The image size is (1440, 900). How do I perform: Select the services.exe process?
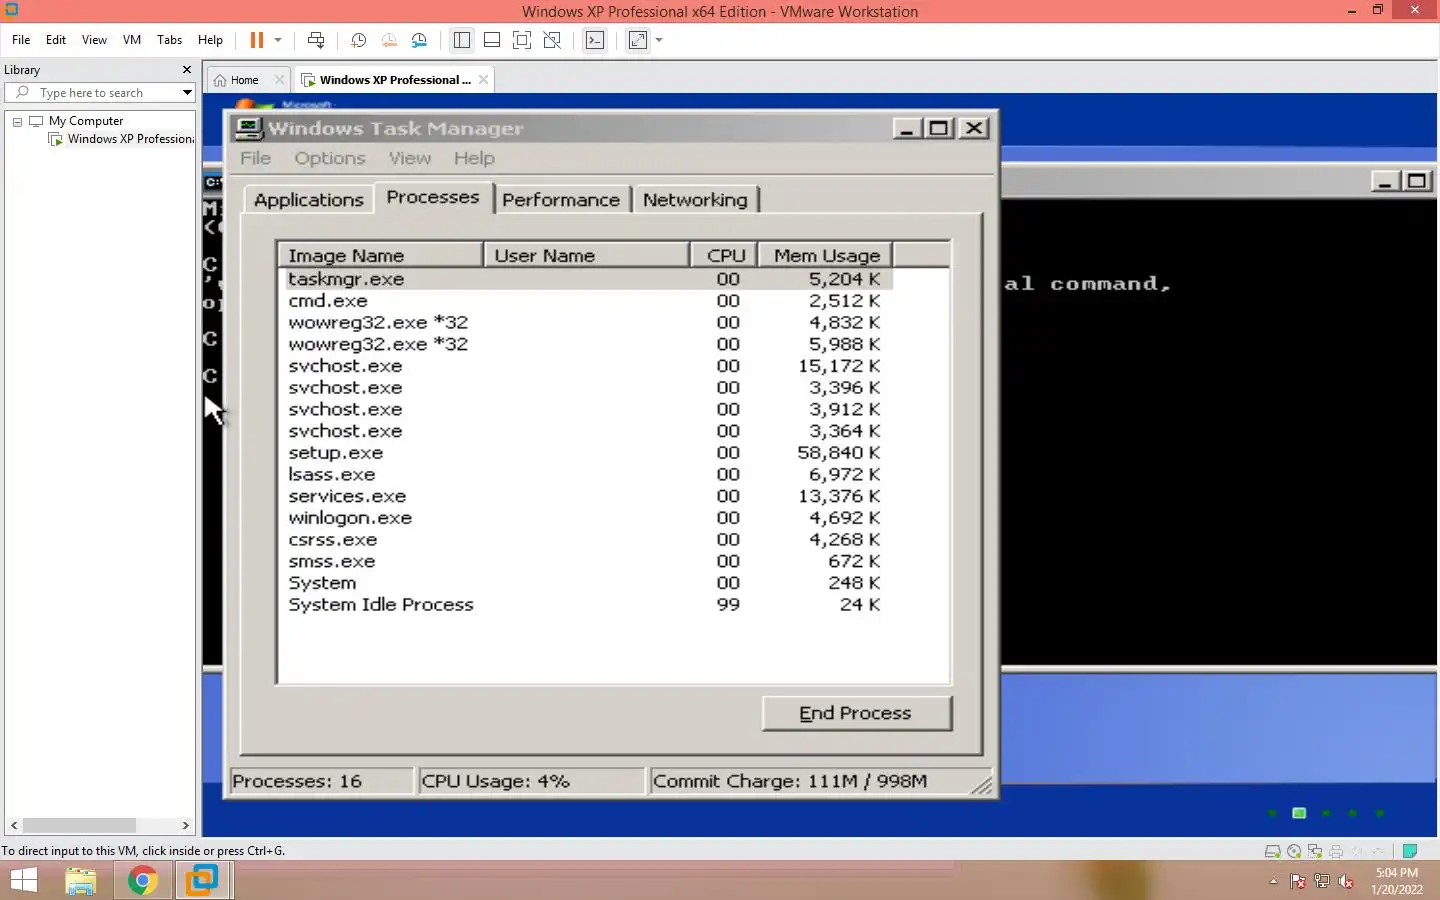coord(585,496)
